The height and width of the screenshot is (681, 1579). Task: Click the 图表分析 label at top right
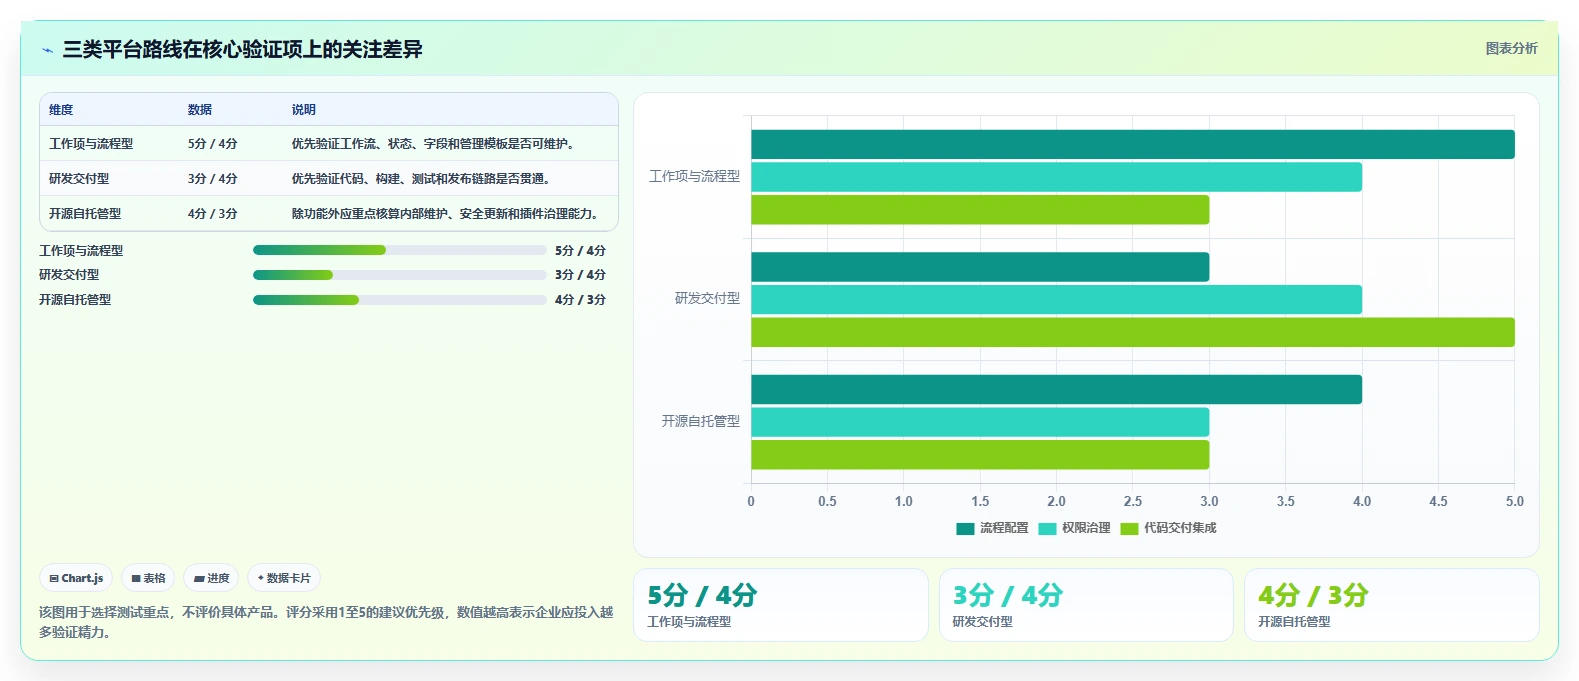click(1511, 48)
